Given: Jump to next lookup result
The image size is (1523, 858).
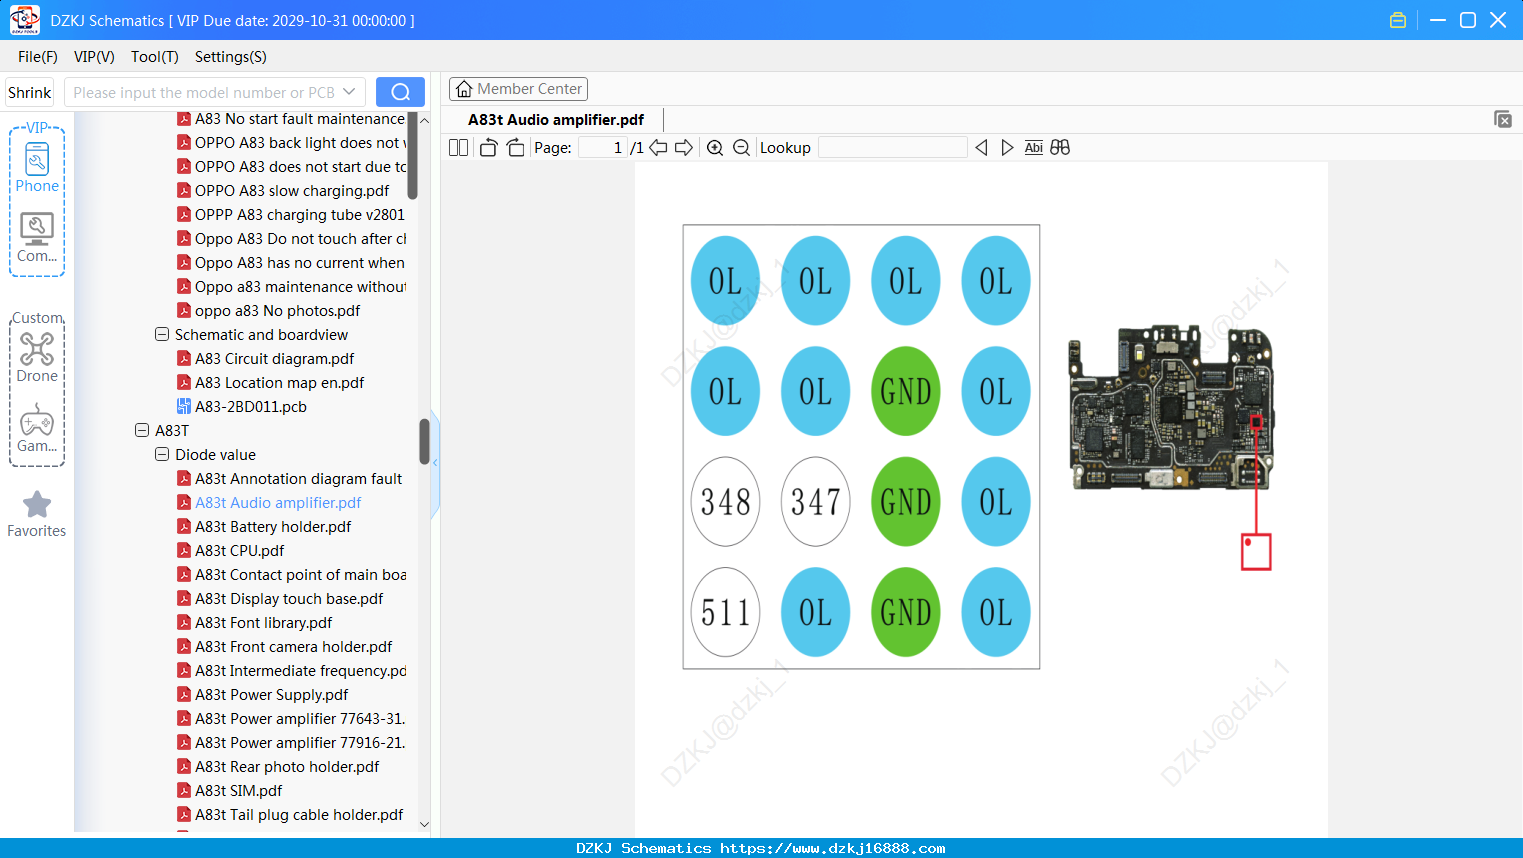Looking at the screenshot, I should tap(1007, 148).
